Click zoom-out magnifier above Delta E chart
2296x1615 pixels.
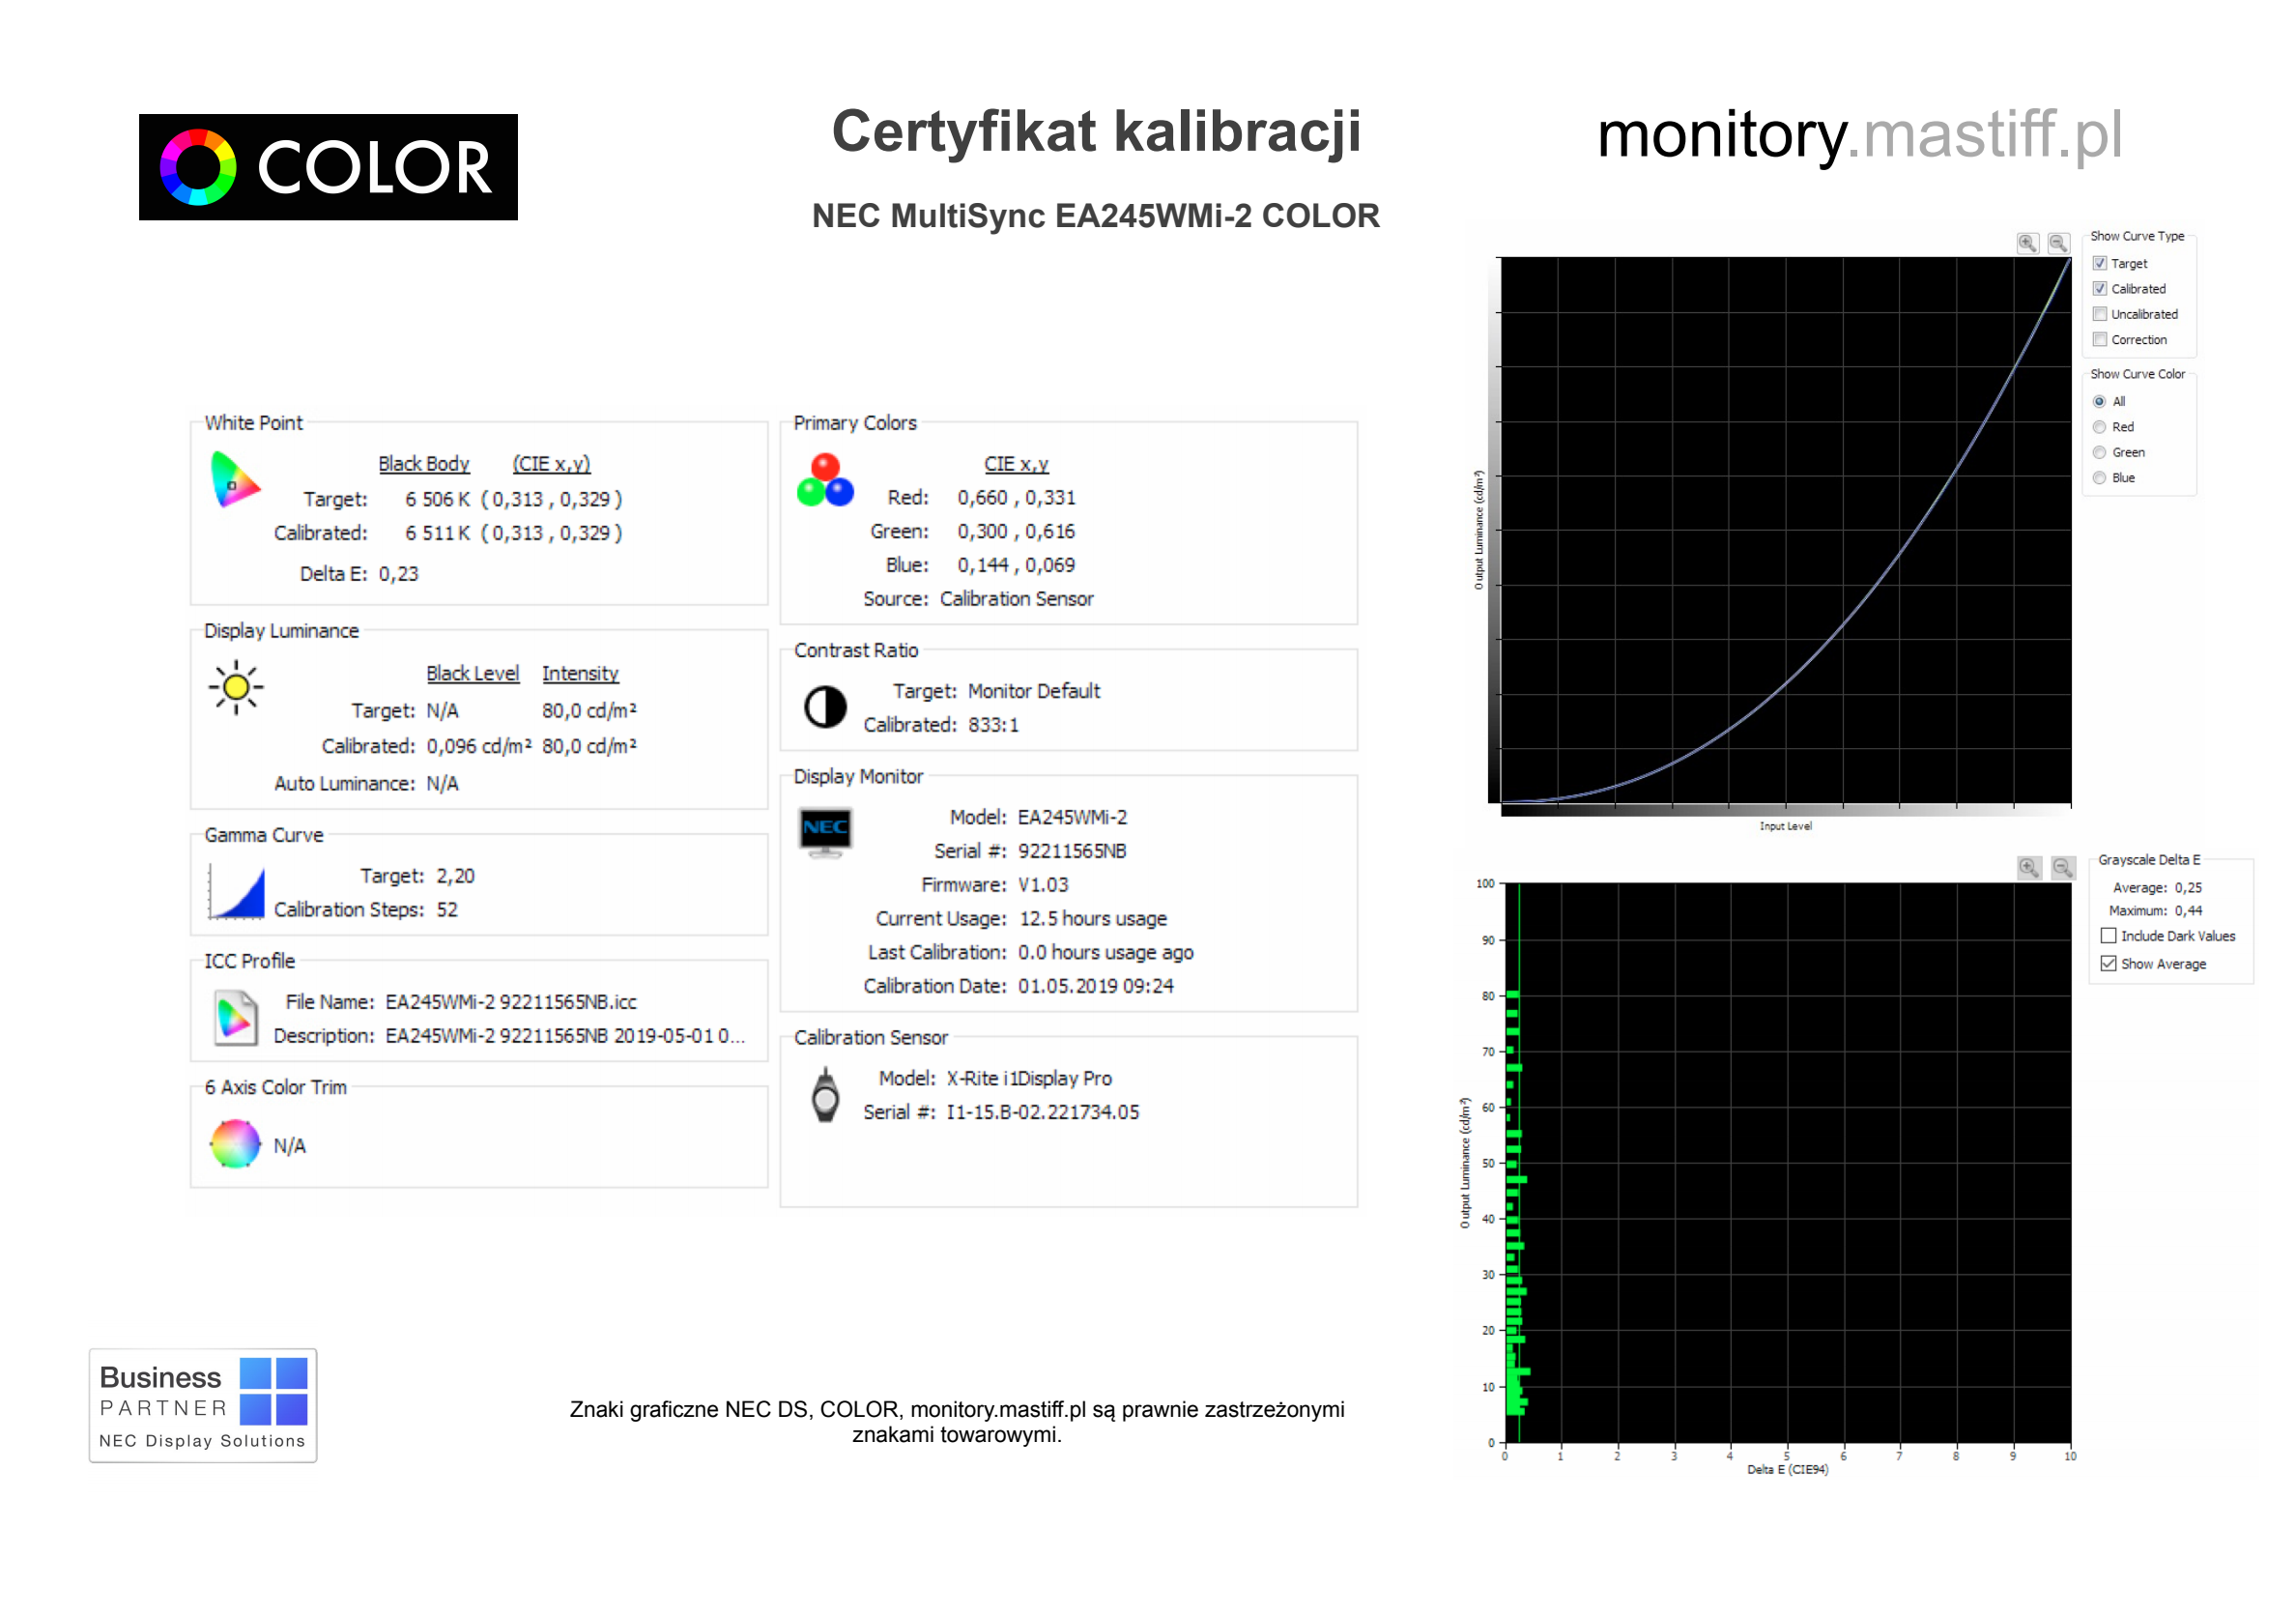(x=2062, y=867)
